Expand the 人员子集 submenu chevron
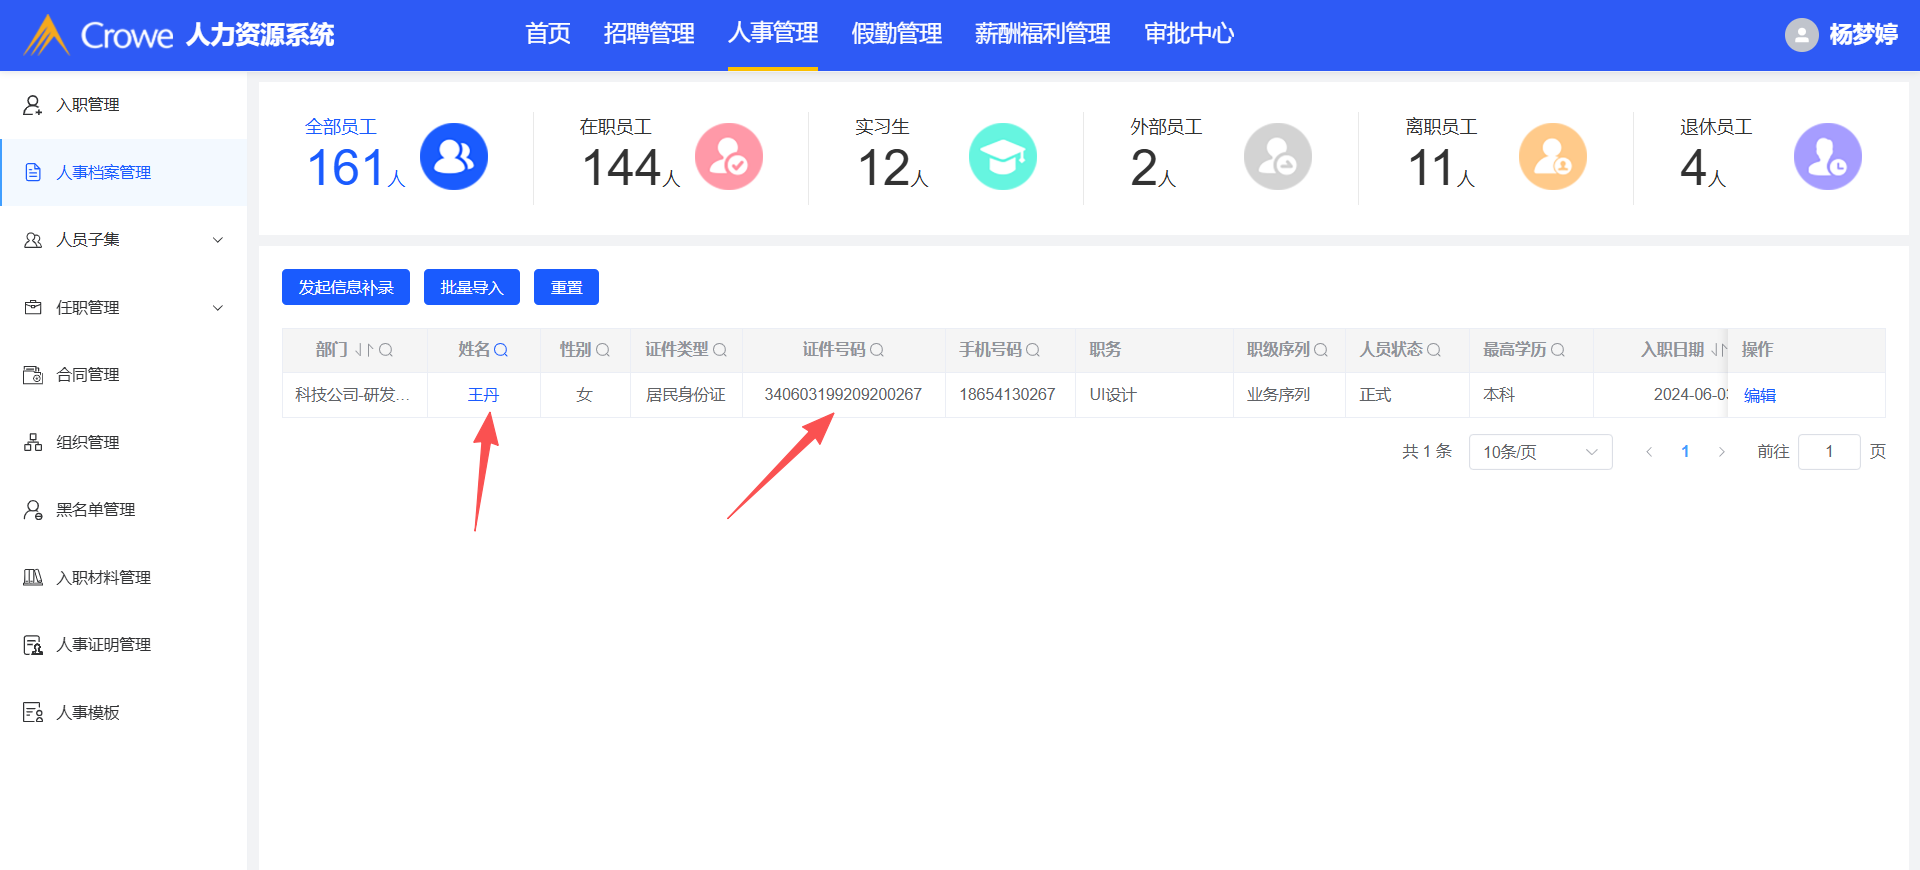 tap(218, 240)
